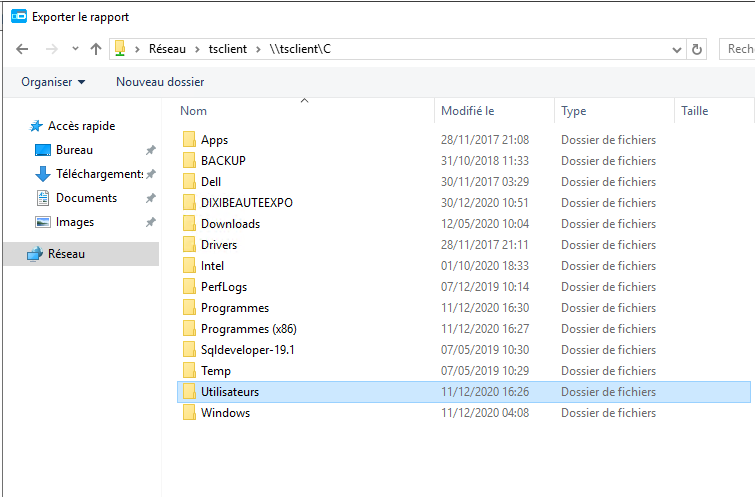
Task: Select Accès rapide in navigation pane
Action: (81, 126)
